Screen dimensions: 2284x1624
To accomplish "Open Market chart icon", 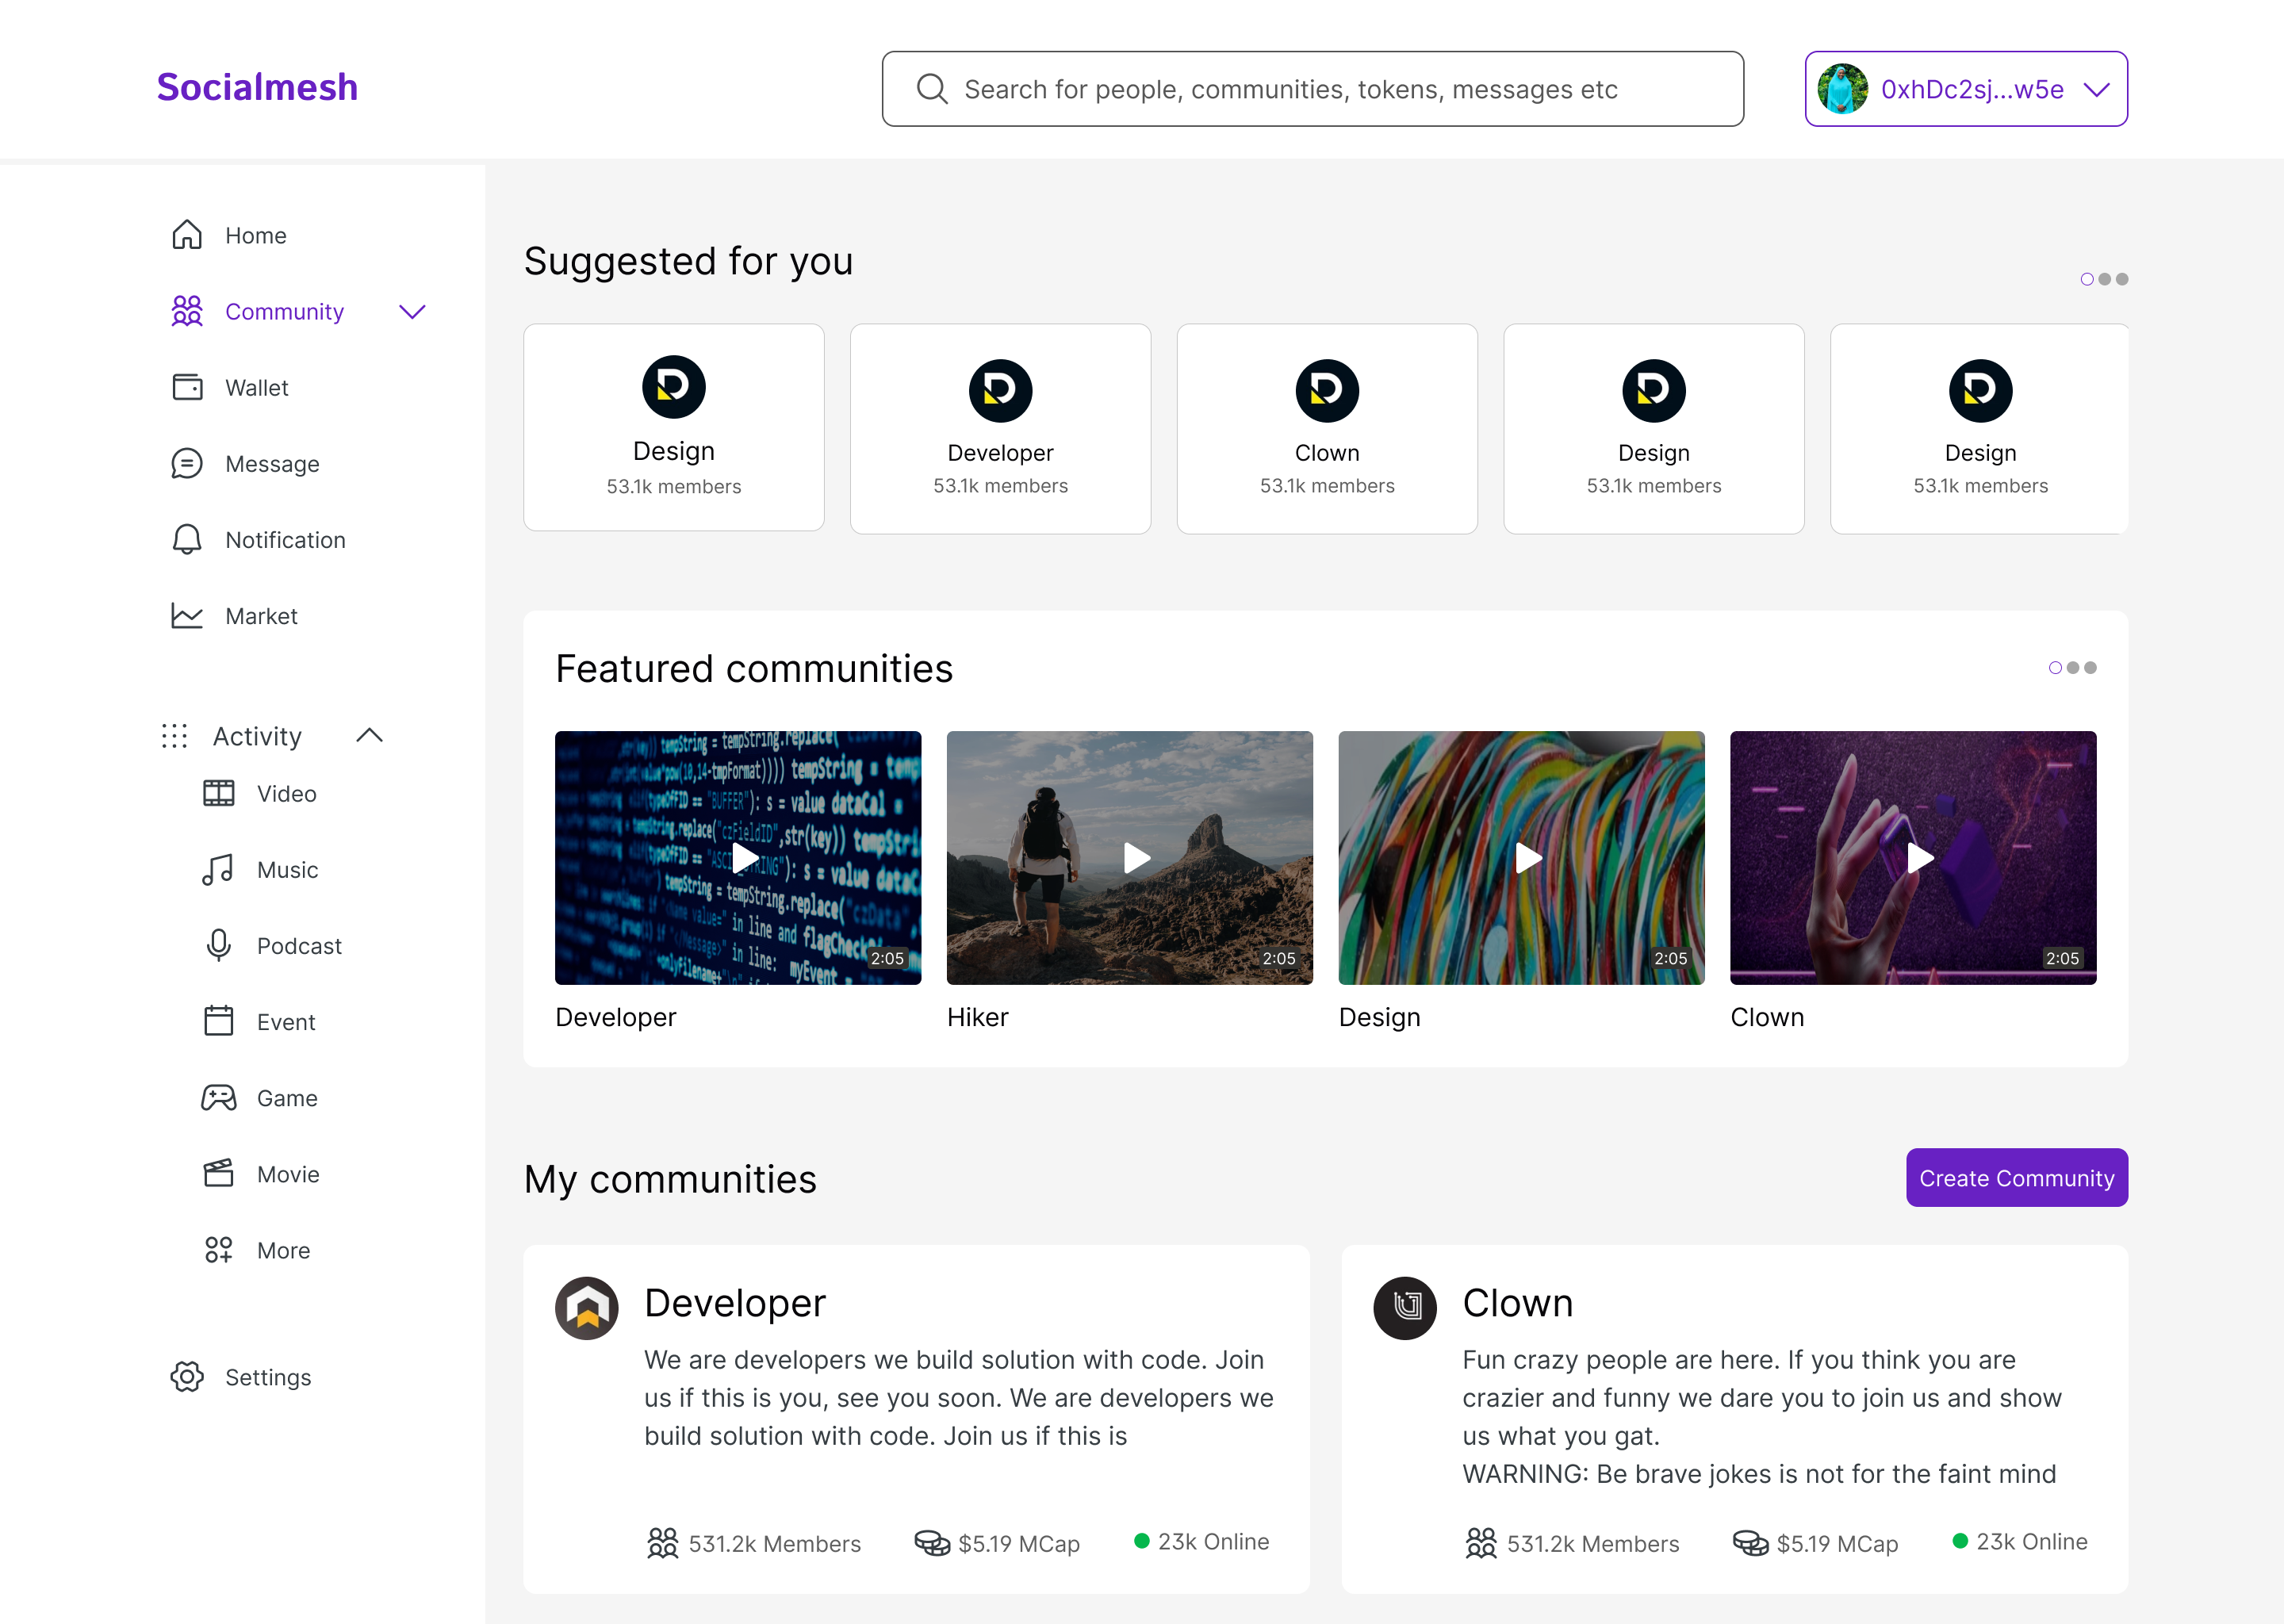I will (187, 616).
